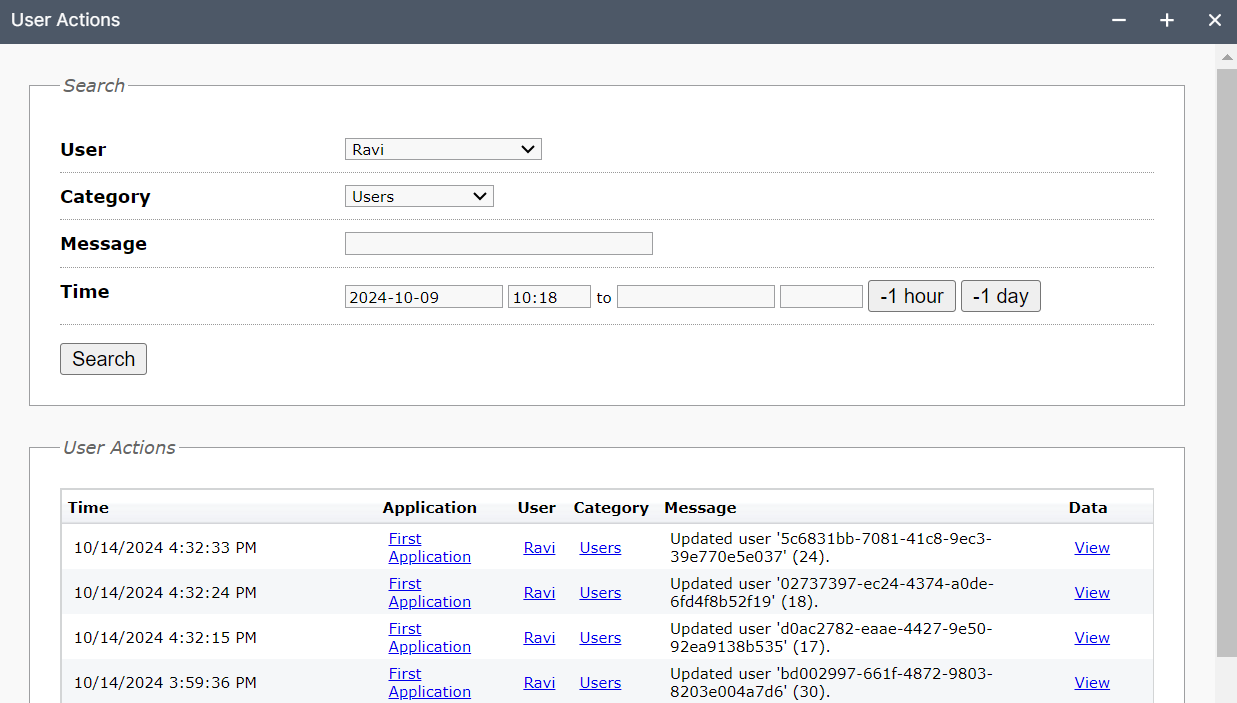Click the empty end date field
The height and width of the screenshot is (703, 1237).
(695, 297)
